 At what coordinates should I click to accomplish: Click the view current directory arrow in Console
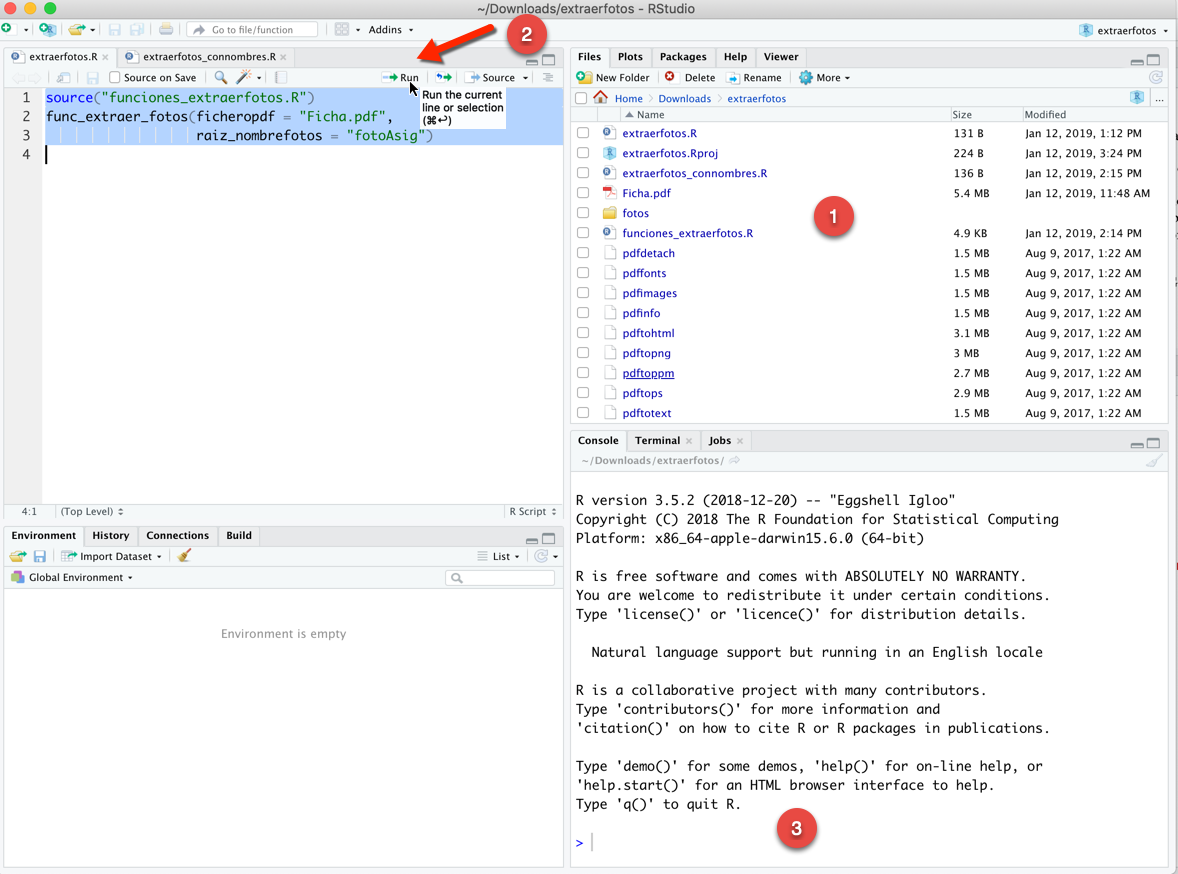pos(735,460)
